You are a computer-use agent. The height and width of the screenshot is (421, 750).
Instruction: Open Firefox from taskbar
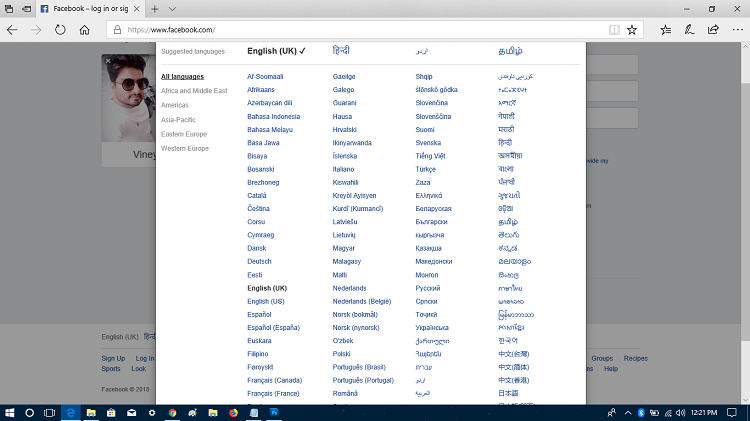point(233,412)
